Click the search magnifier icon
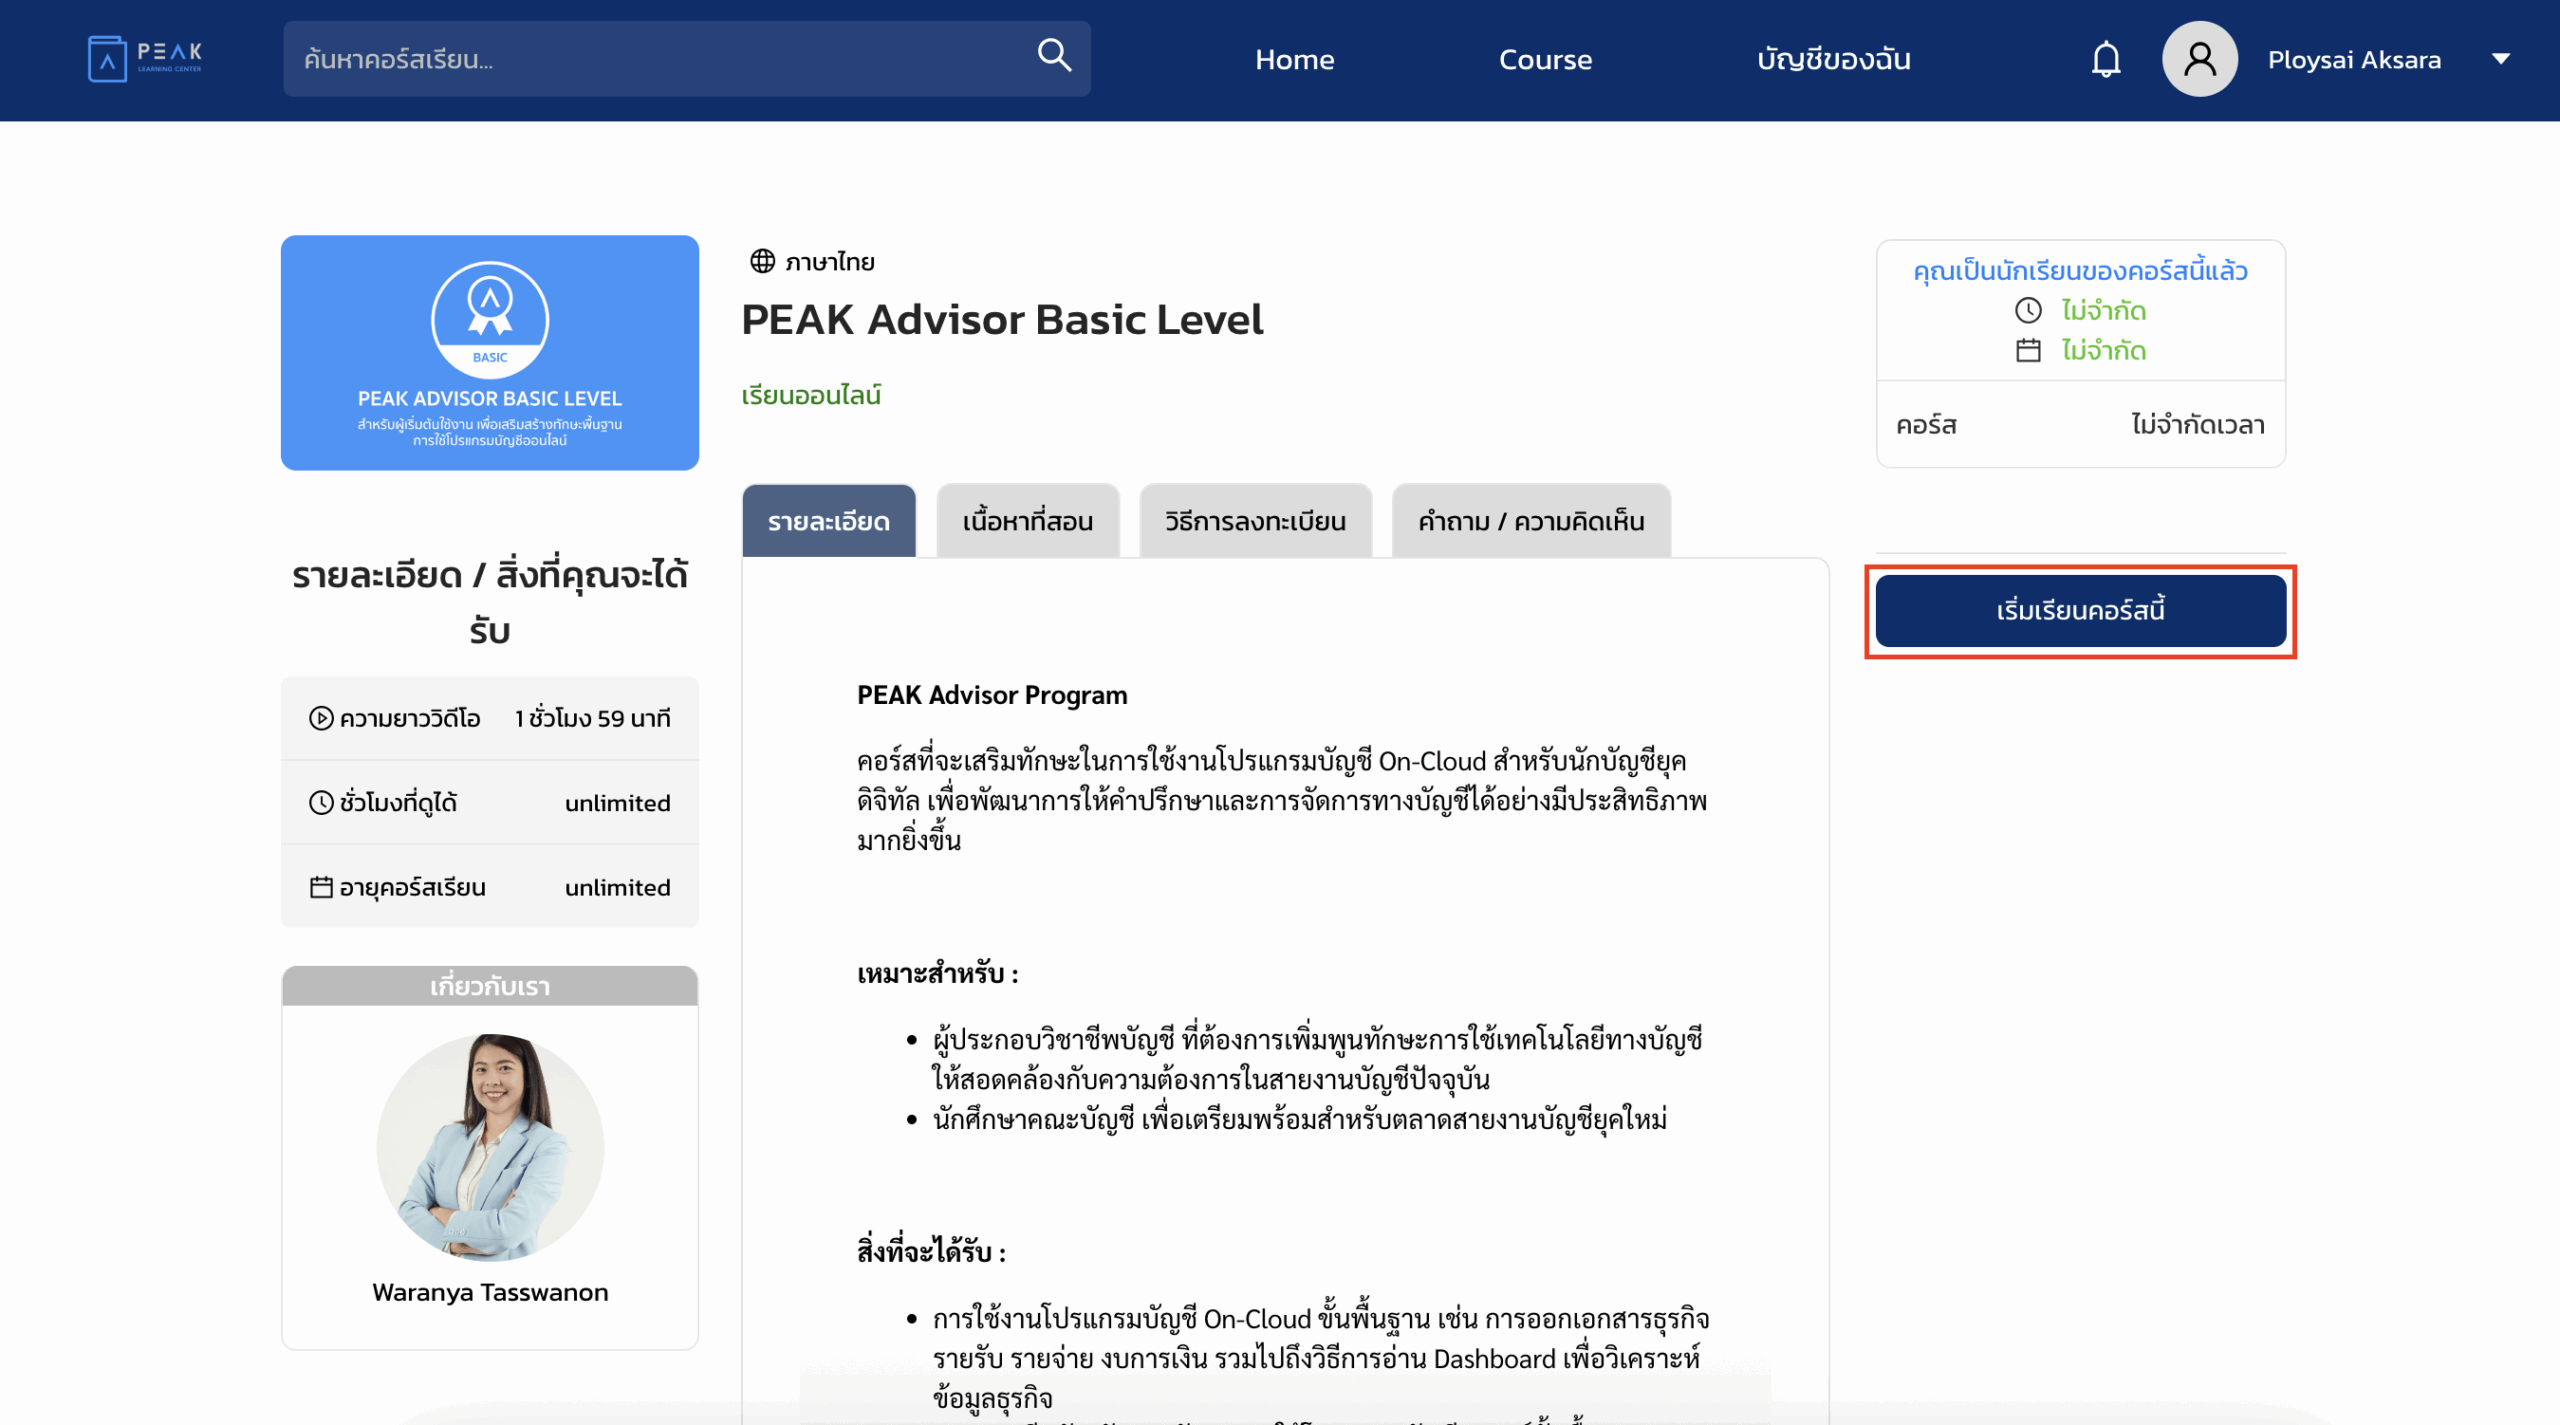 point(1053,57)
